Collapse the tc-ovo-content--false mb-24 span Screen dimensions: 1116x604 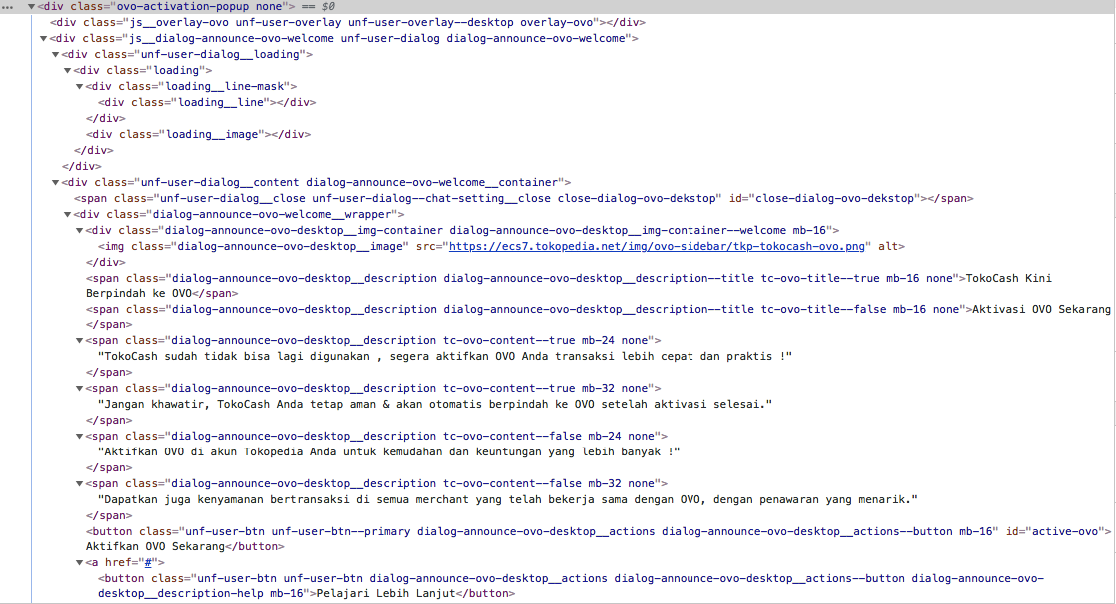click(x=80, y=437)
